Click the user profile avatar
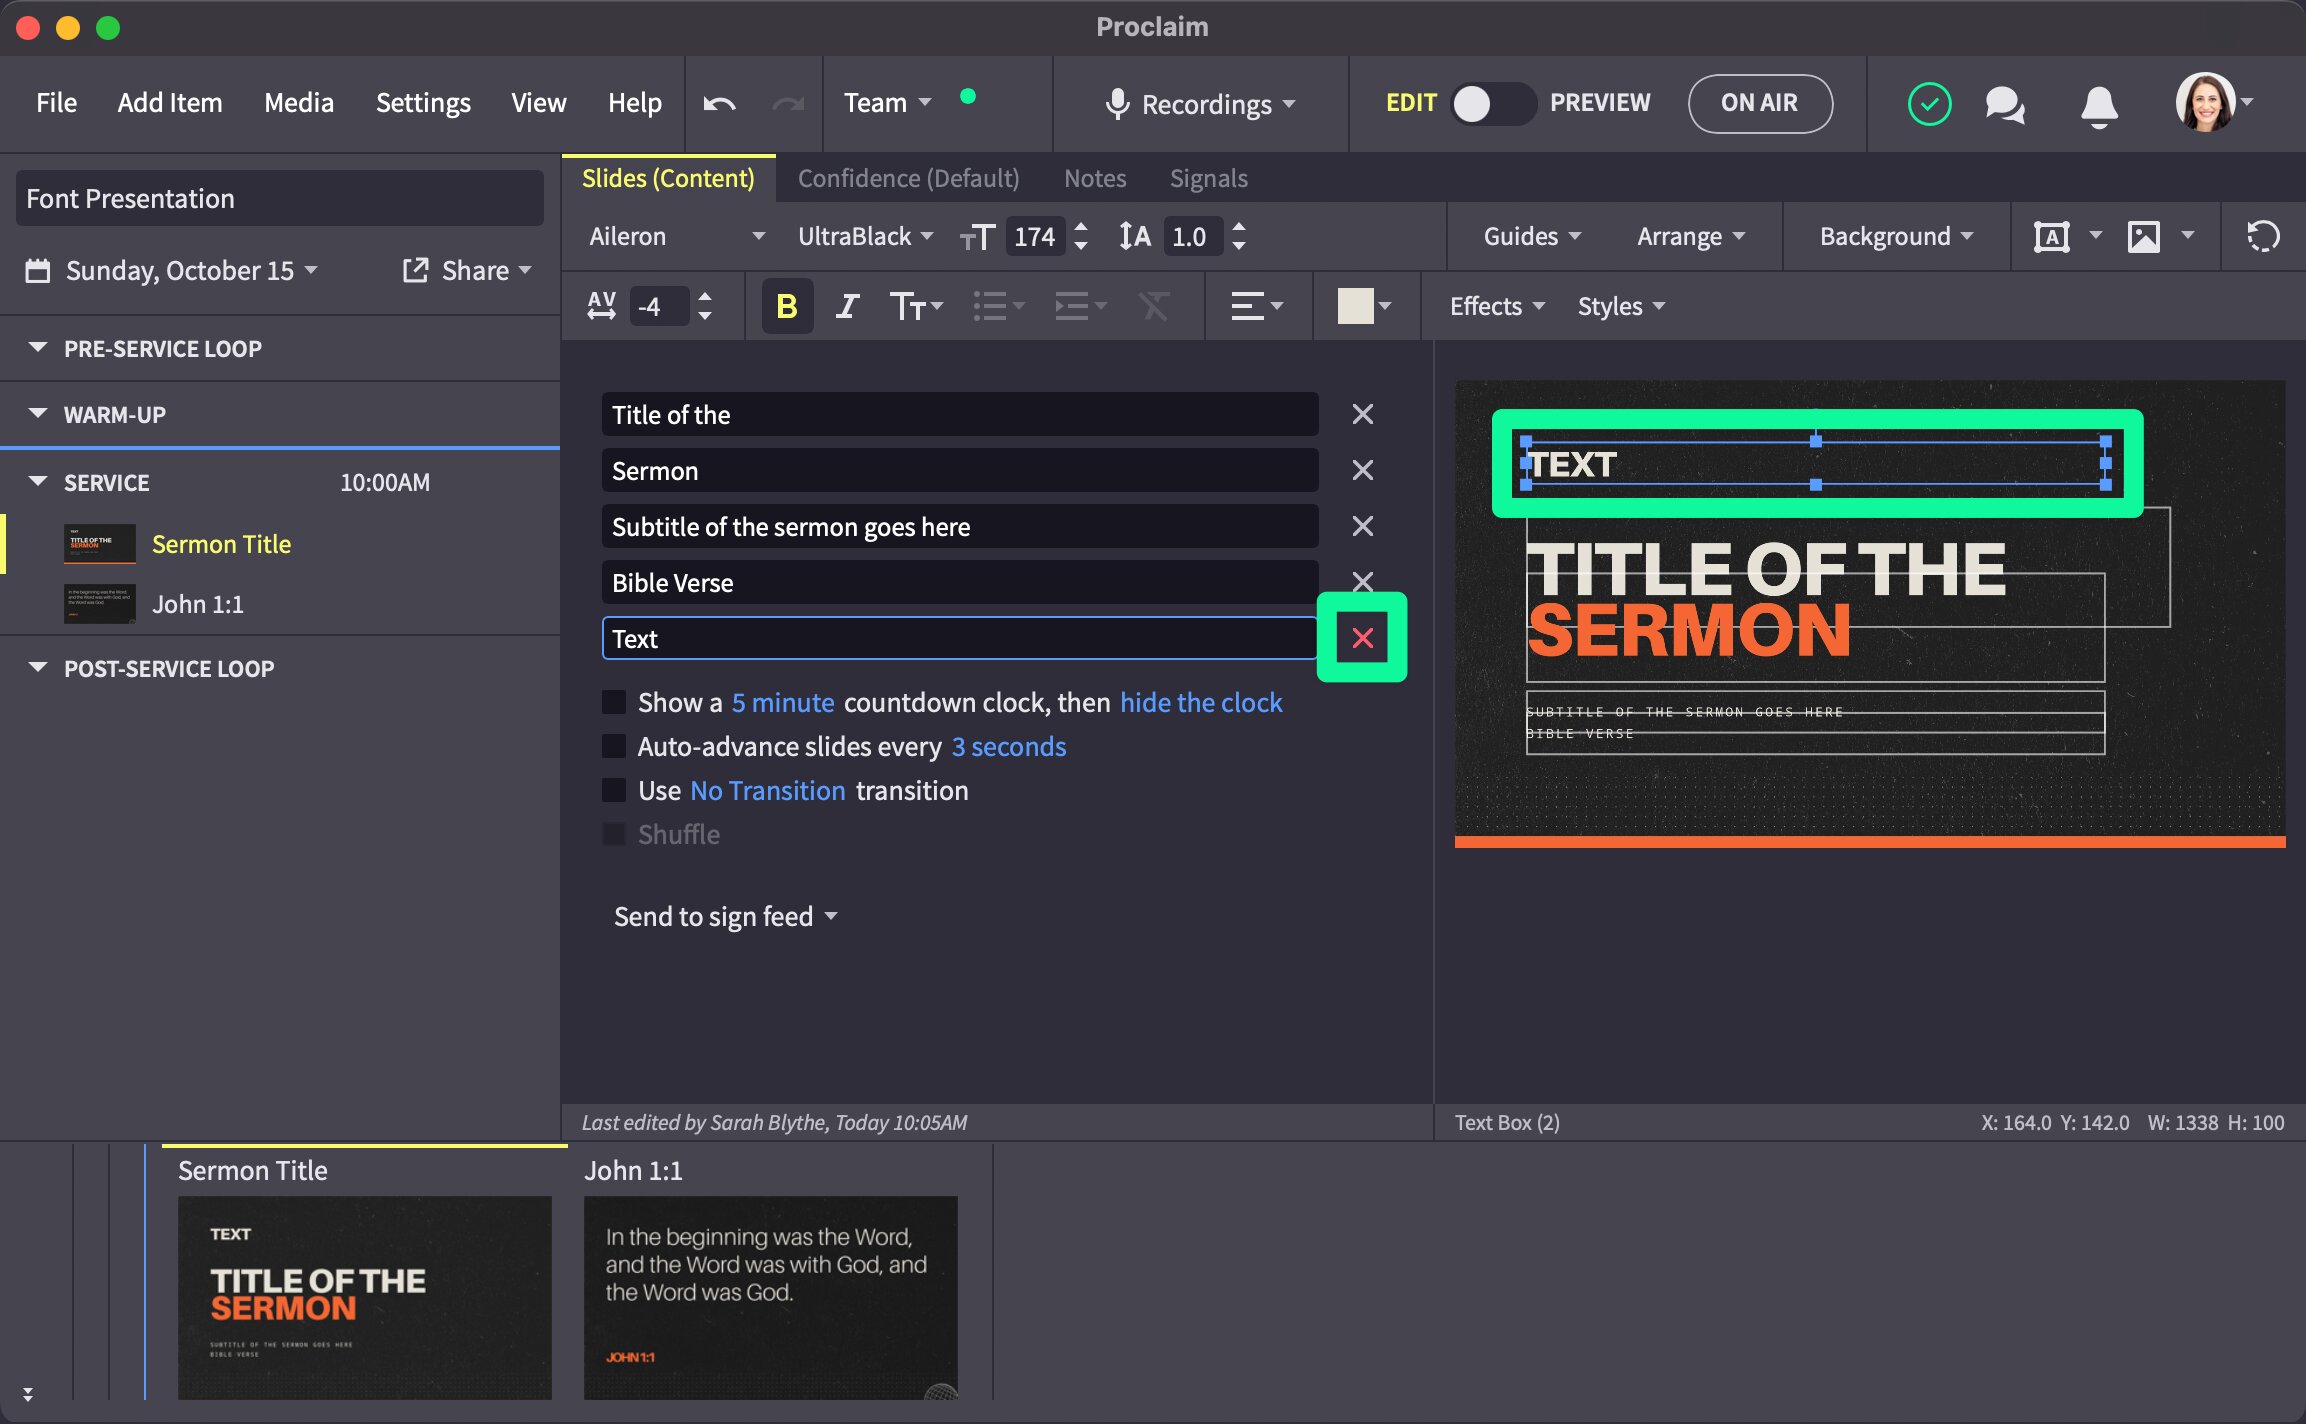The width and height of the screenshot is (2306, 1424). 2205,102
